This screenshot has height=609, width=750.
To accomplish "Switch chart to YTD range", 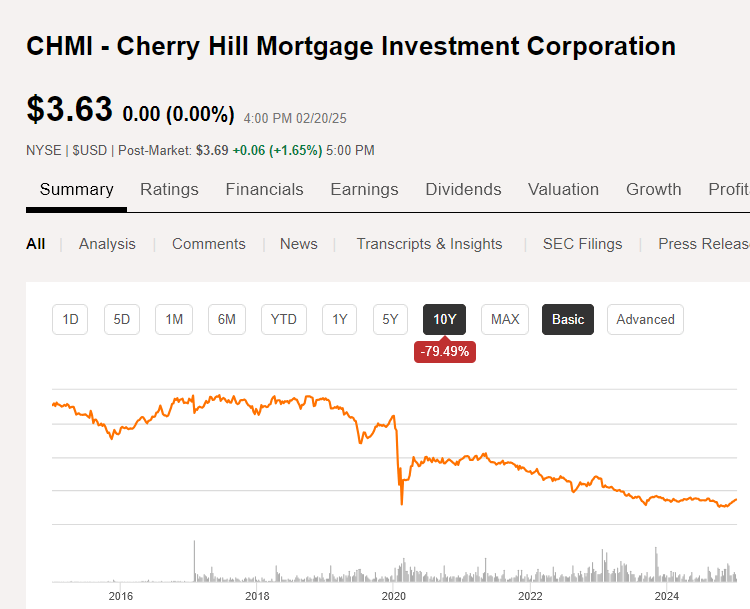I will (x=284, y=319).
